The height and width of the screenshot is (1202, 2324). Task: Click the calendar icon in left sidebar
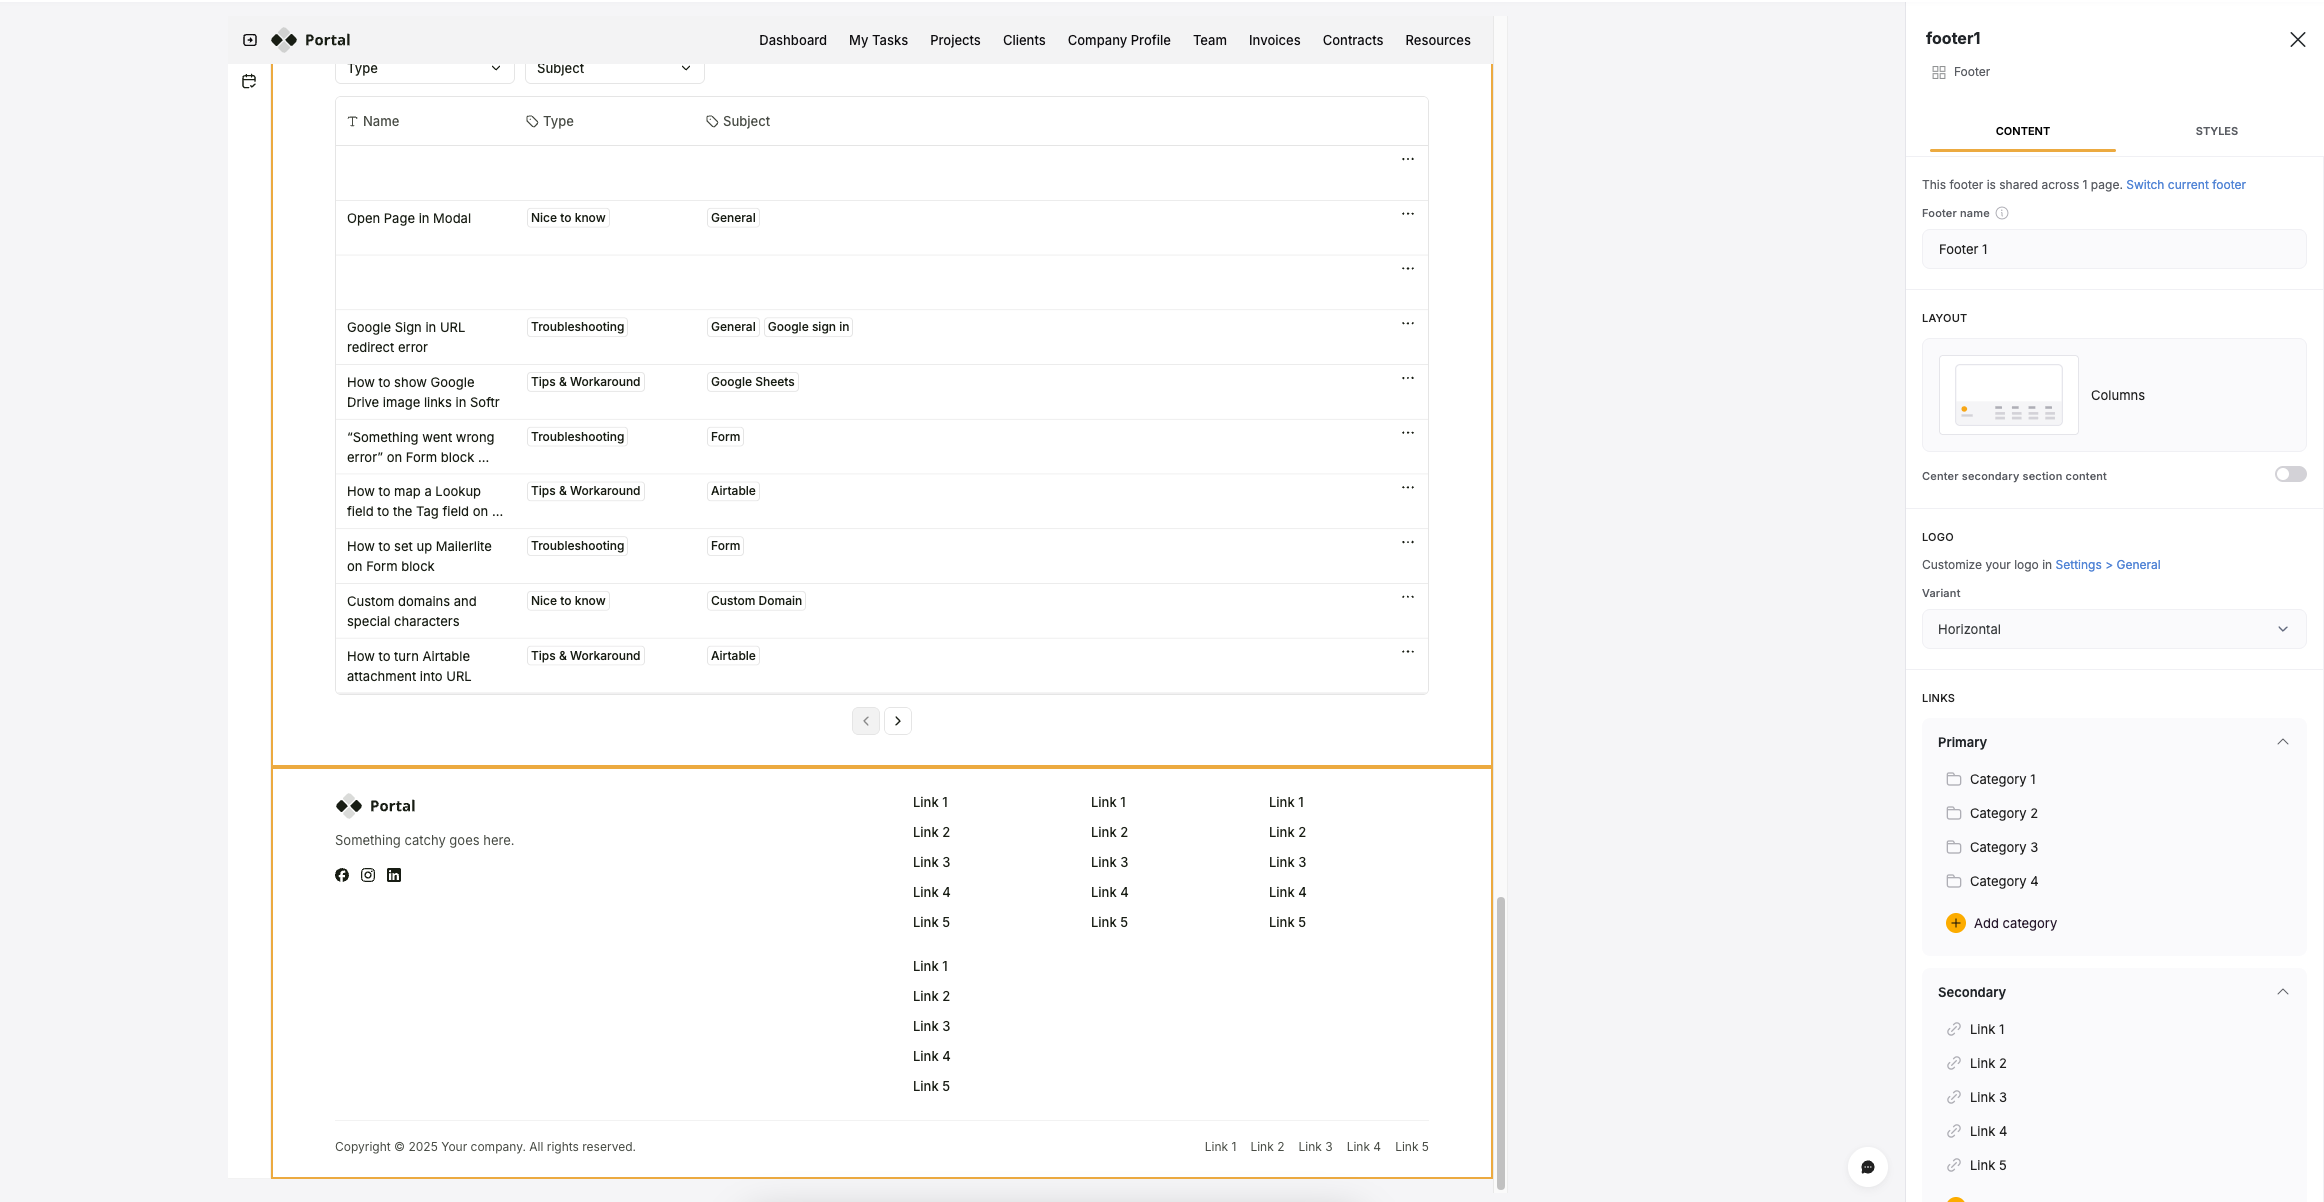pos(249,82)
